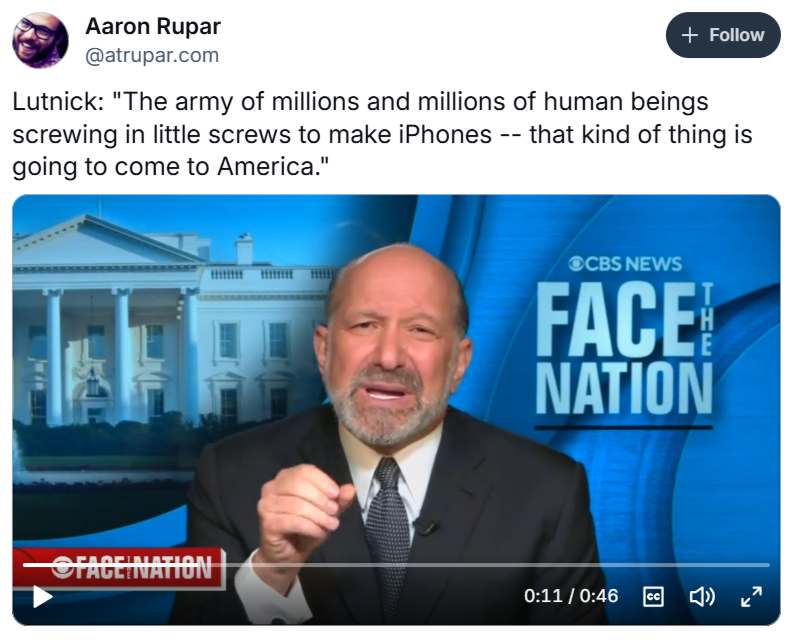Image resolution: width=792 pixels, height=644 pixels.
Task: Open the Aaron Rupar display name link
Action: pyautogui.click(x=153, y=26)
